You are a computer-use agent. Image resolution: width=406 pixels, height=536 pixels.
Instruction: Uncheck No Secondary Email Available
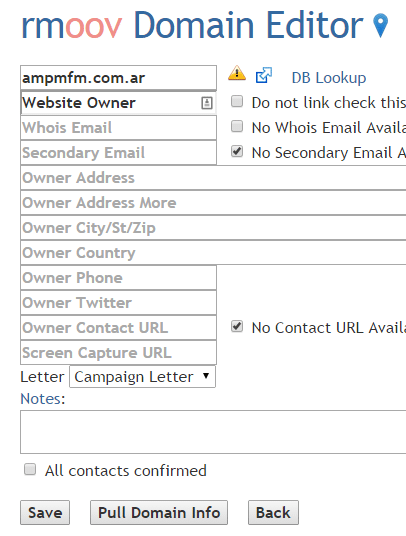click(237, 151)
